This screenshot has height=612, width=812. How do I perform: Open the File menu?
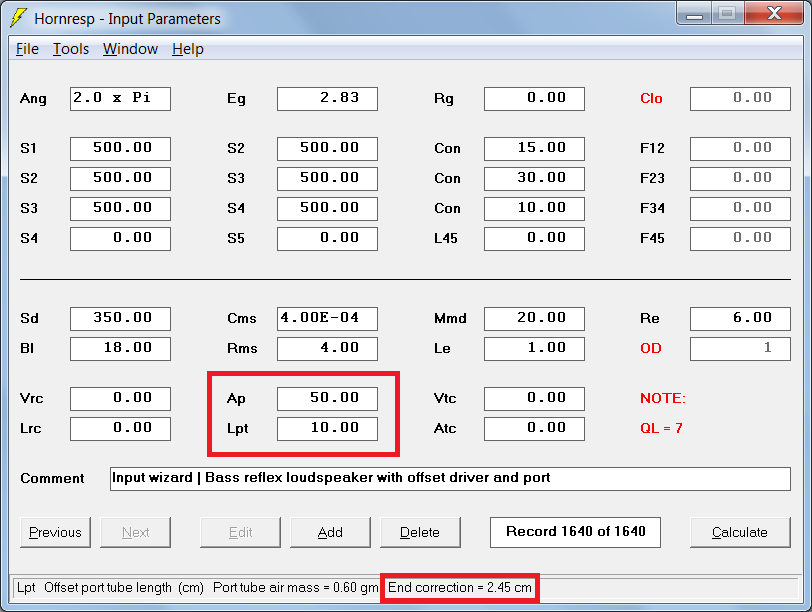click(27, 49)
